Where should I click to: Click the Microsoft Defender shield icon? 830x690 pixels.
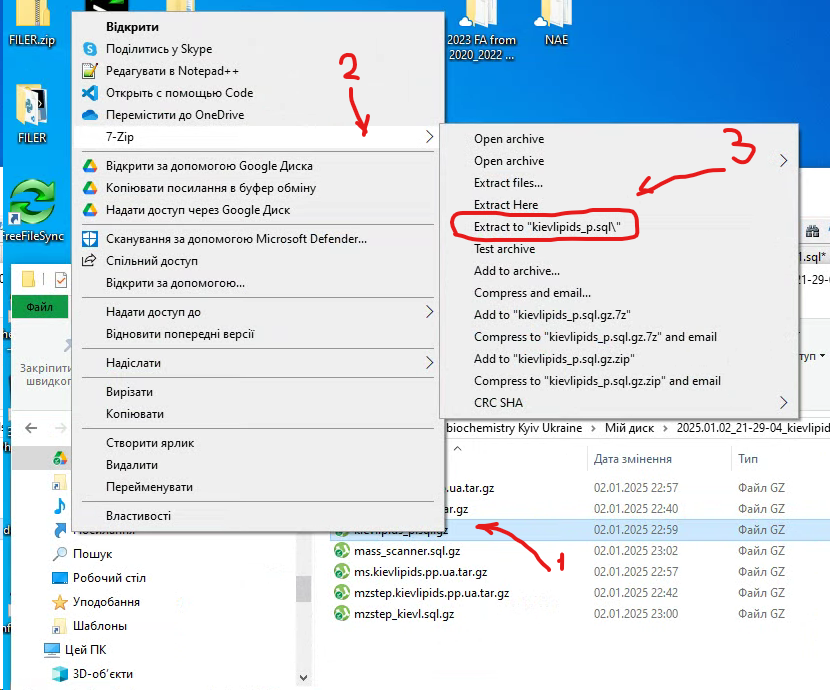click(89, 239)
